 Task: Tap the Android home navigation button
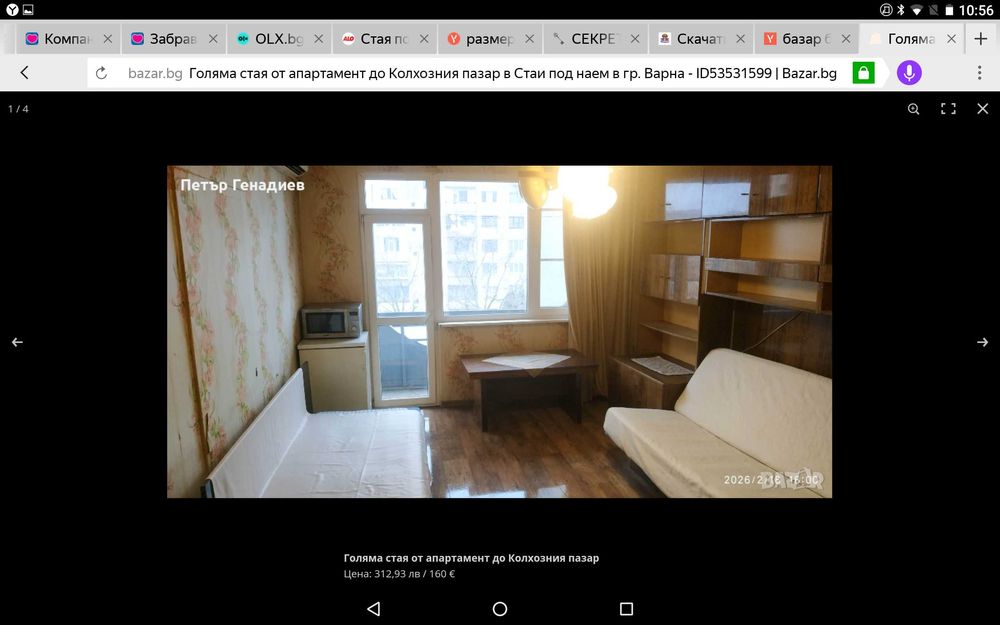point(500,609)
